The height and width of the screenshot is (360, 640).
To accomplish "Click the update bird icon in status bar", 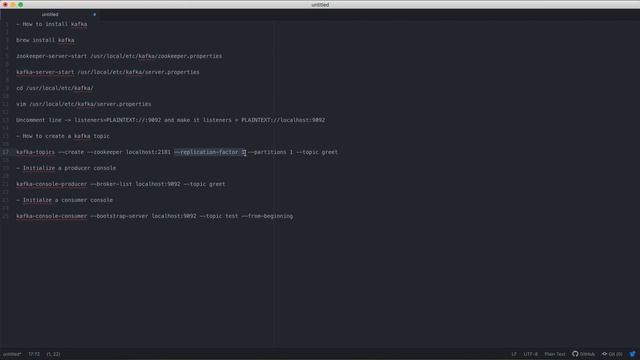I will (632, 354).
